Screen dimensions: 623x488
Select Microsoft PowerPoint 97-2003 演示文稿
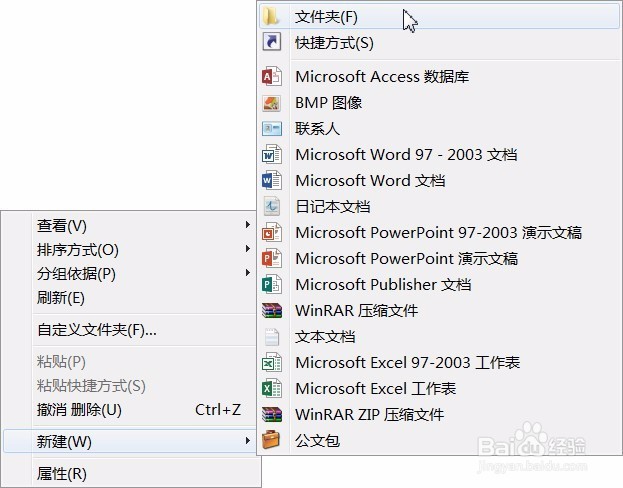[439, 232]
